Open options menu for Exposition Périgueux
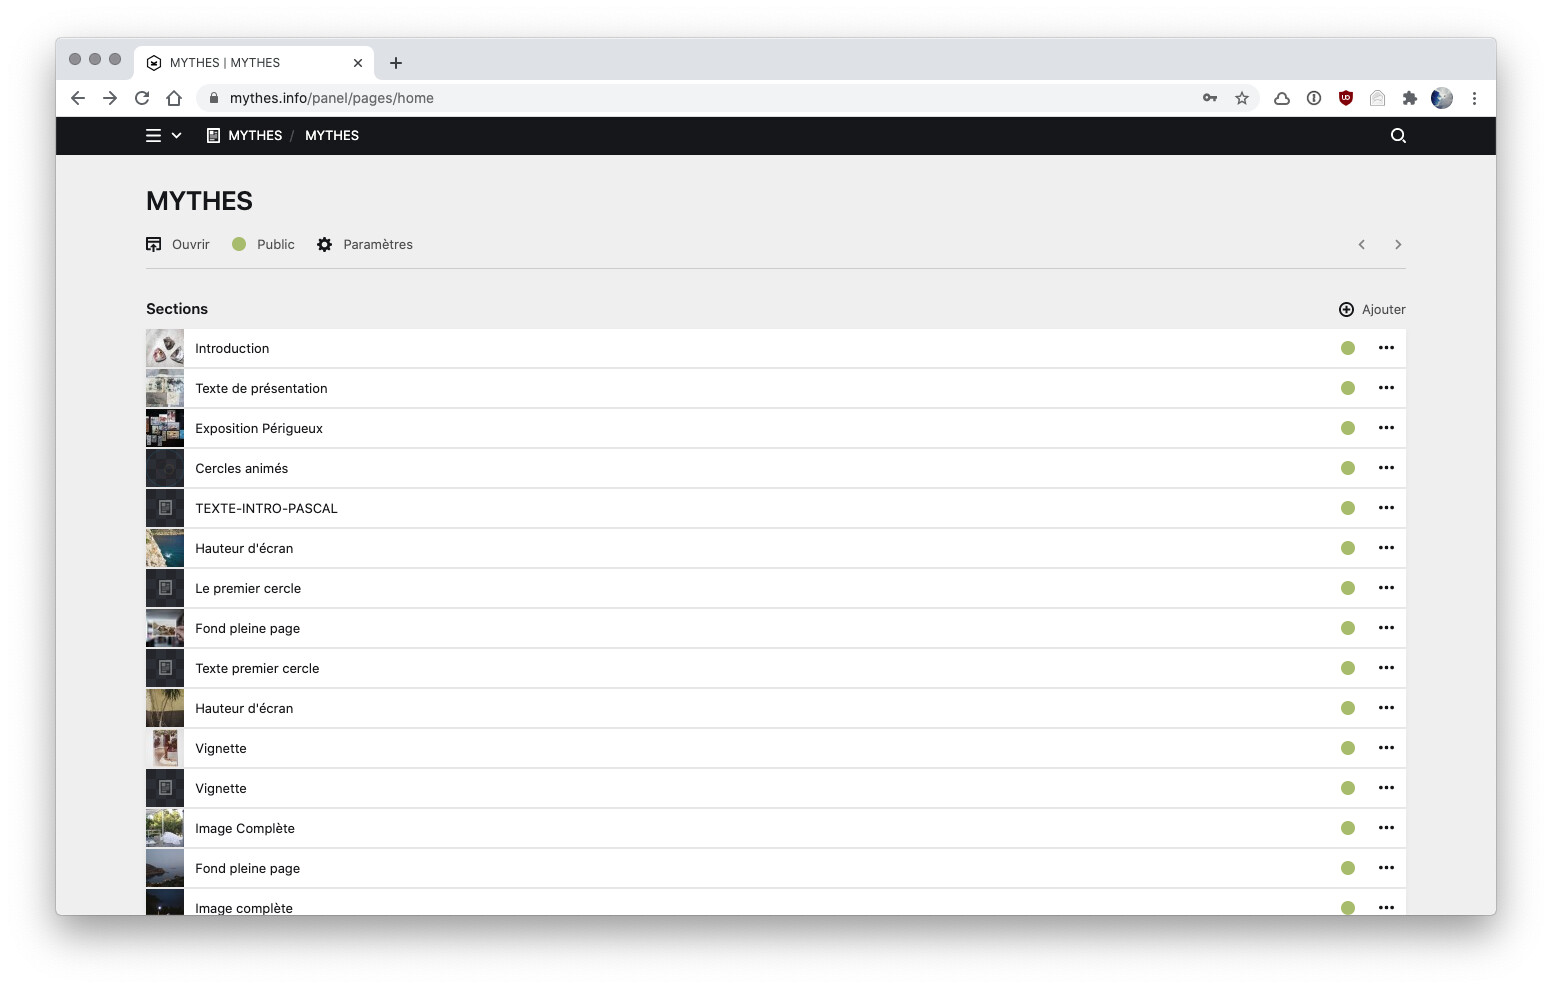The width and height of the screenshot is (1552, 989). tap(1386, 429)
